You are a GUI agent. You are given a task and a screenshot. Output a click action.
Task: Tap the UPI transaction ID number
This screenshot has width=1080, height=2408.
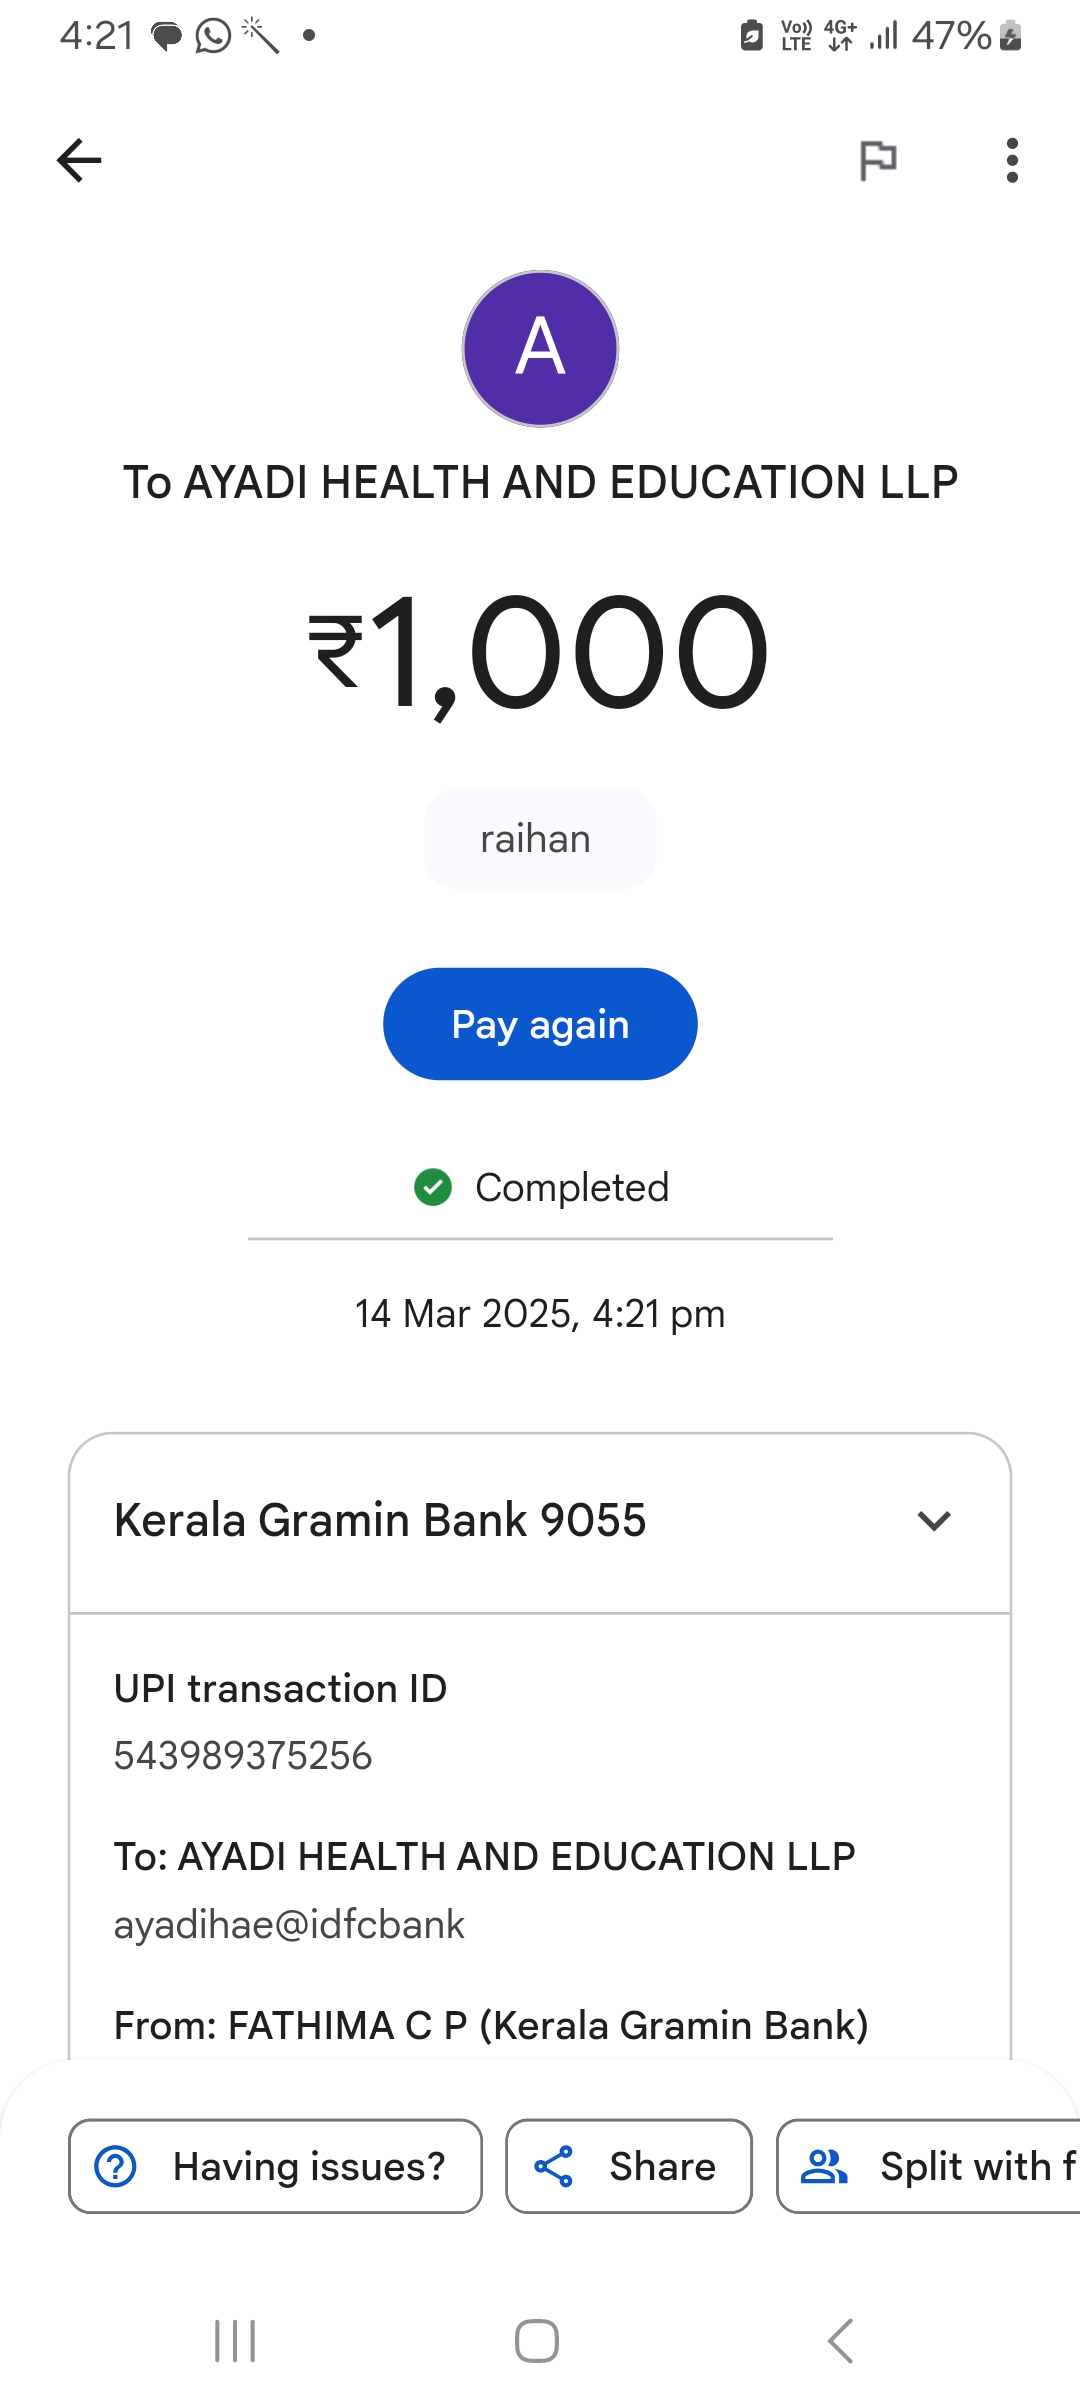243,1756
